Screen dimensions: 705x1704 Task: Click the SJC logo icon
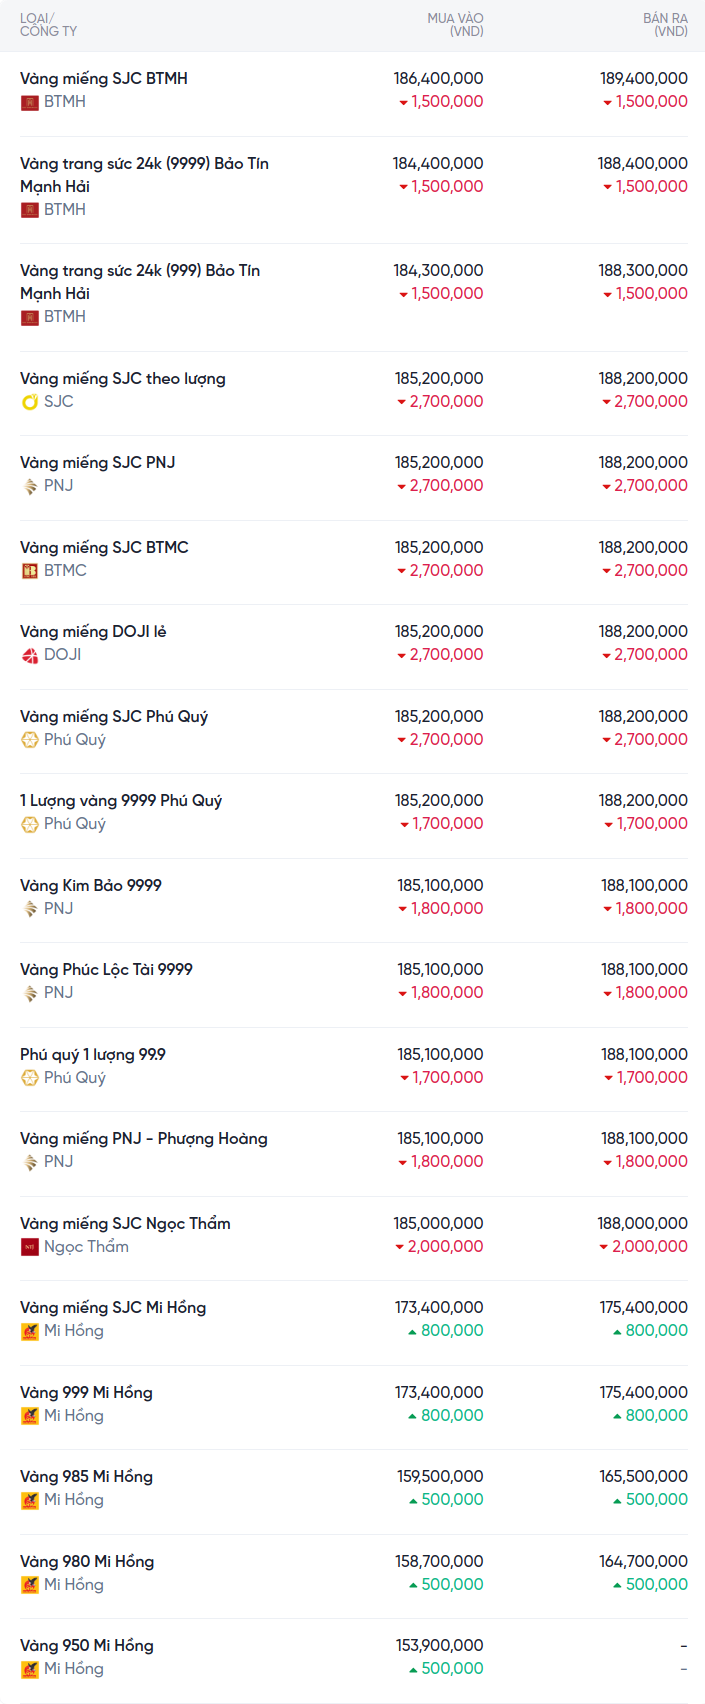pyautogui.click(x=30, y=402)
